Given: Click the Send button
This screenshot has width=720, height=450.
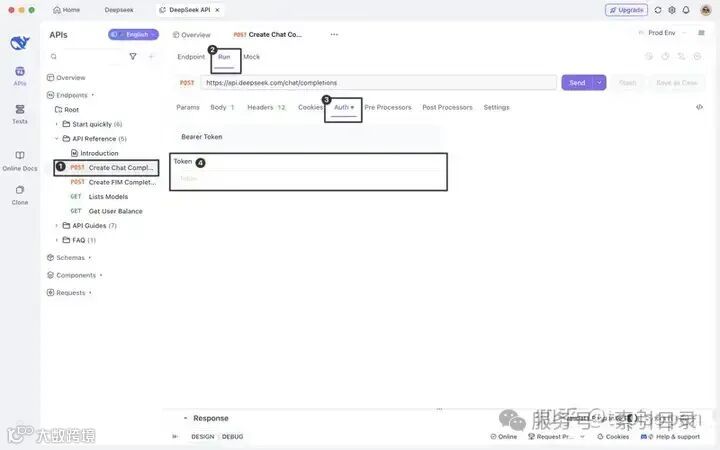Looking at the screenshot, I should pyautogui.click(x=577, y=83).
